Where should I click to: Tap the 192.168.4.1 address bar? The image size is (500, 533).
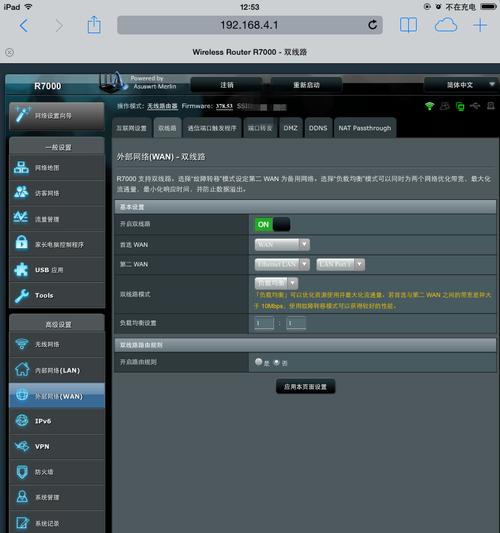pos(249,25)
